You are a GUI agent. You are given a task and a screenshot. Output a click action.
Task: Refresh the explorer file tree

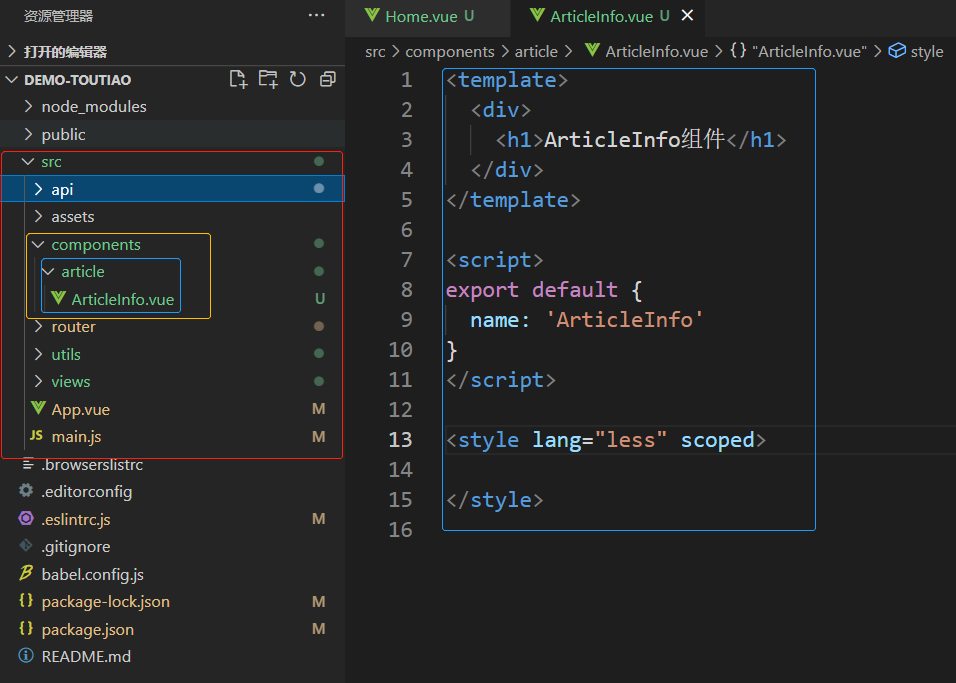pos(297,80)
